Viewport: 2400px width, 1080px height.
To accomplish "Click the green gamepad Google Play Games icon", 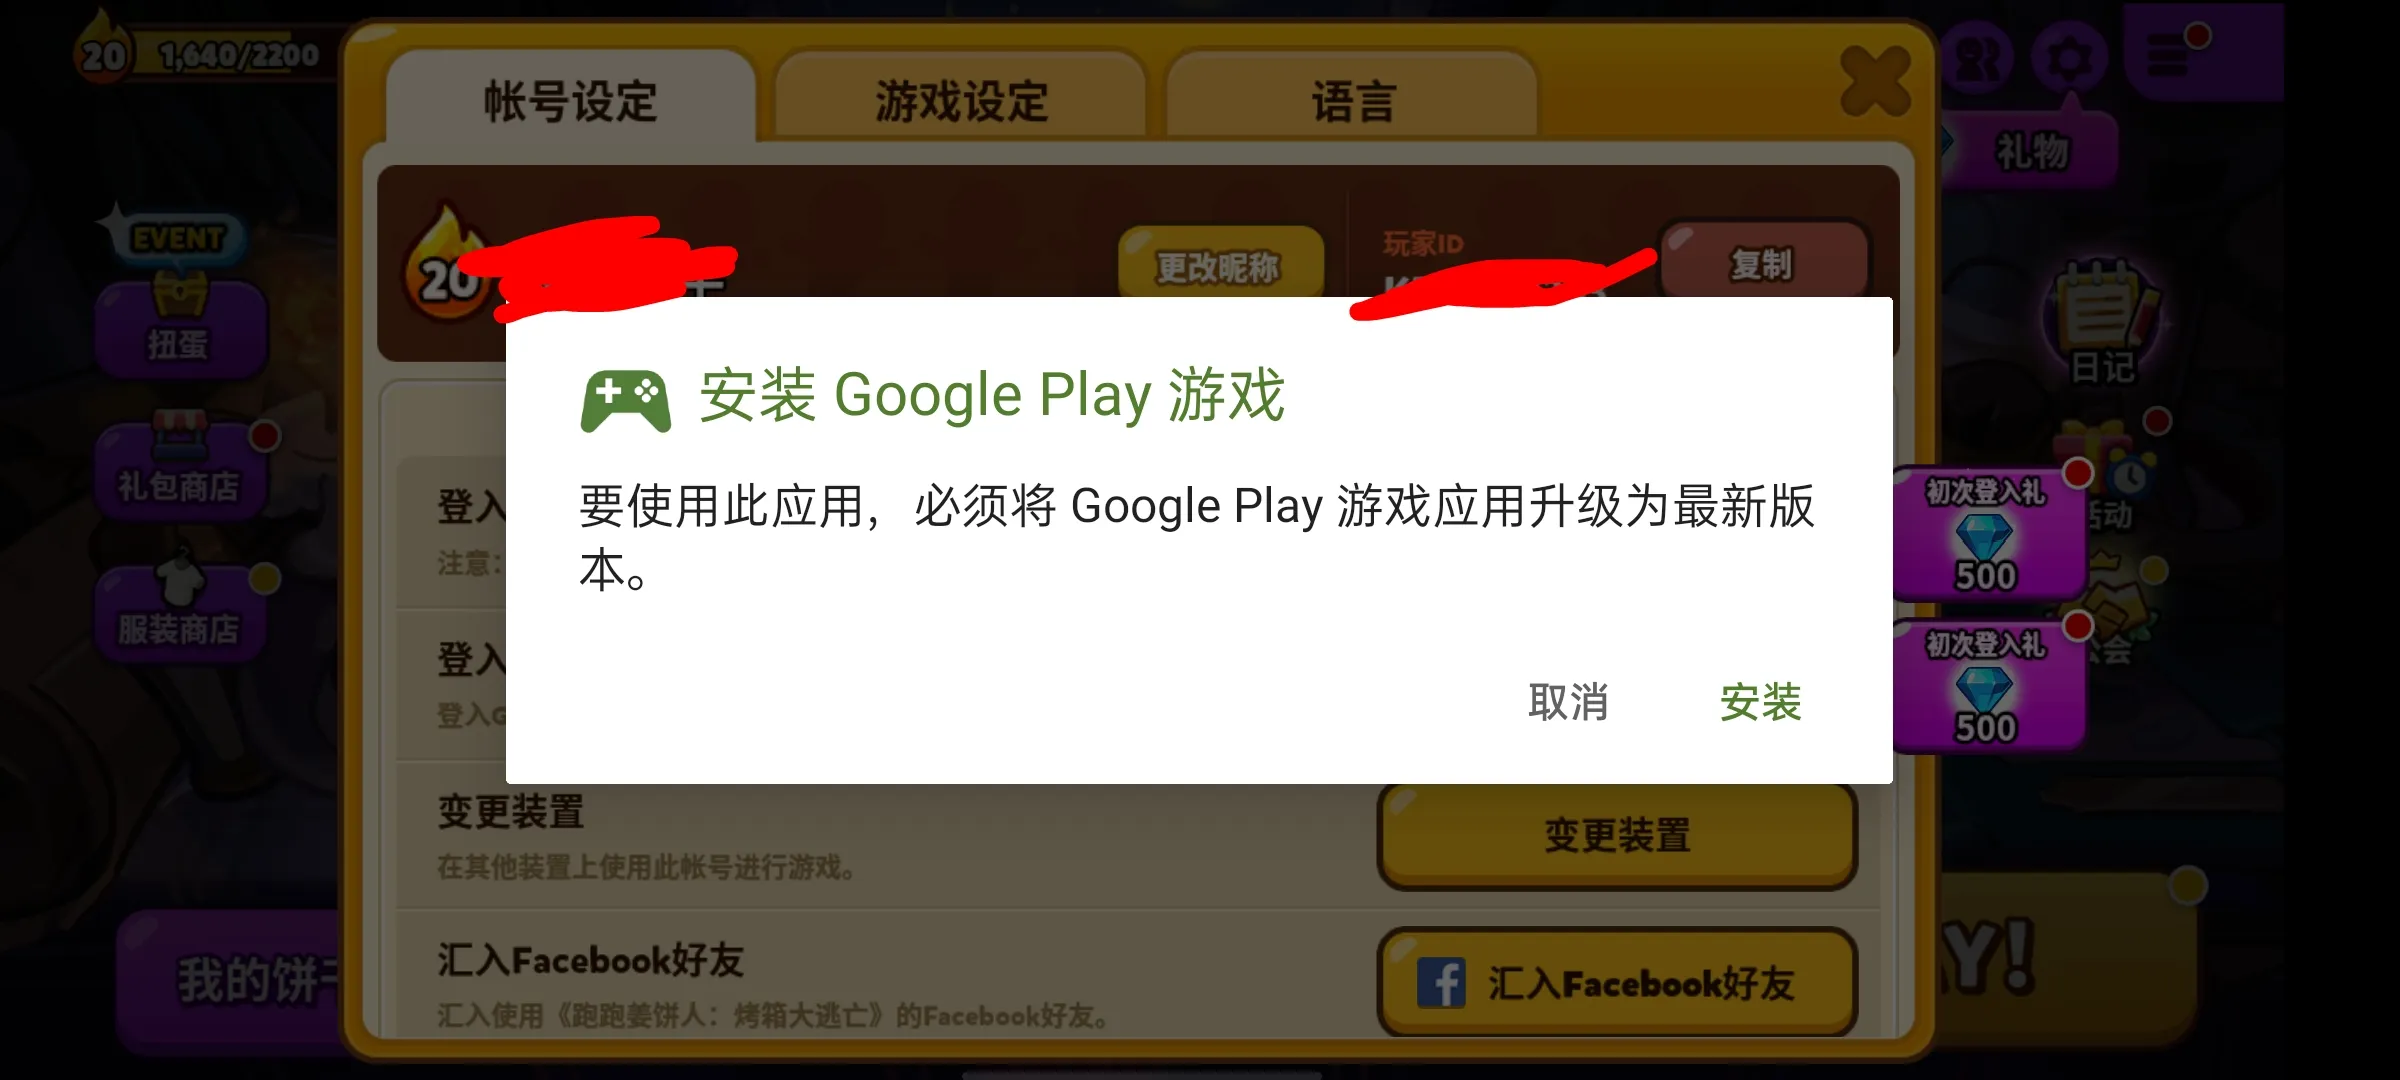I will pos(626,401).
